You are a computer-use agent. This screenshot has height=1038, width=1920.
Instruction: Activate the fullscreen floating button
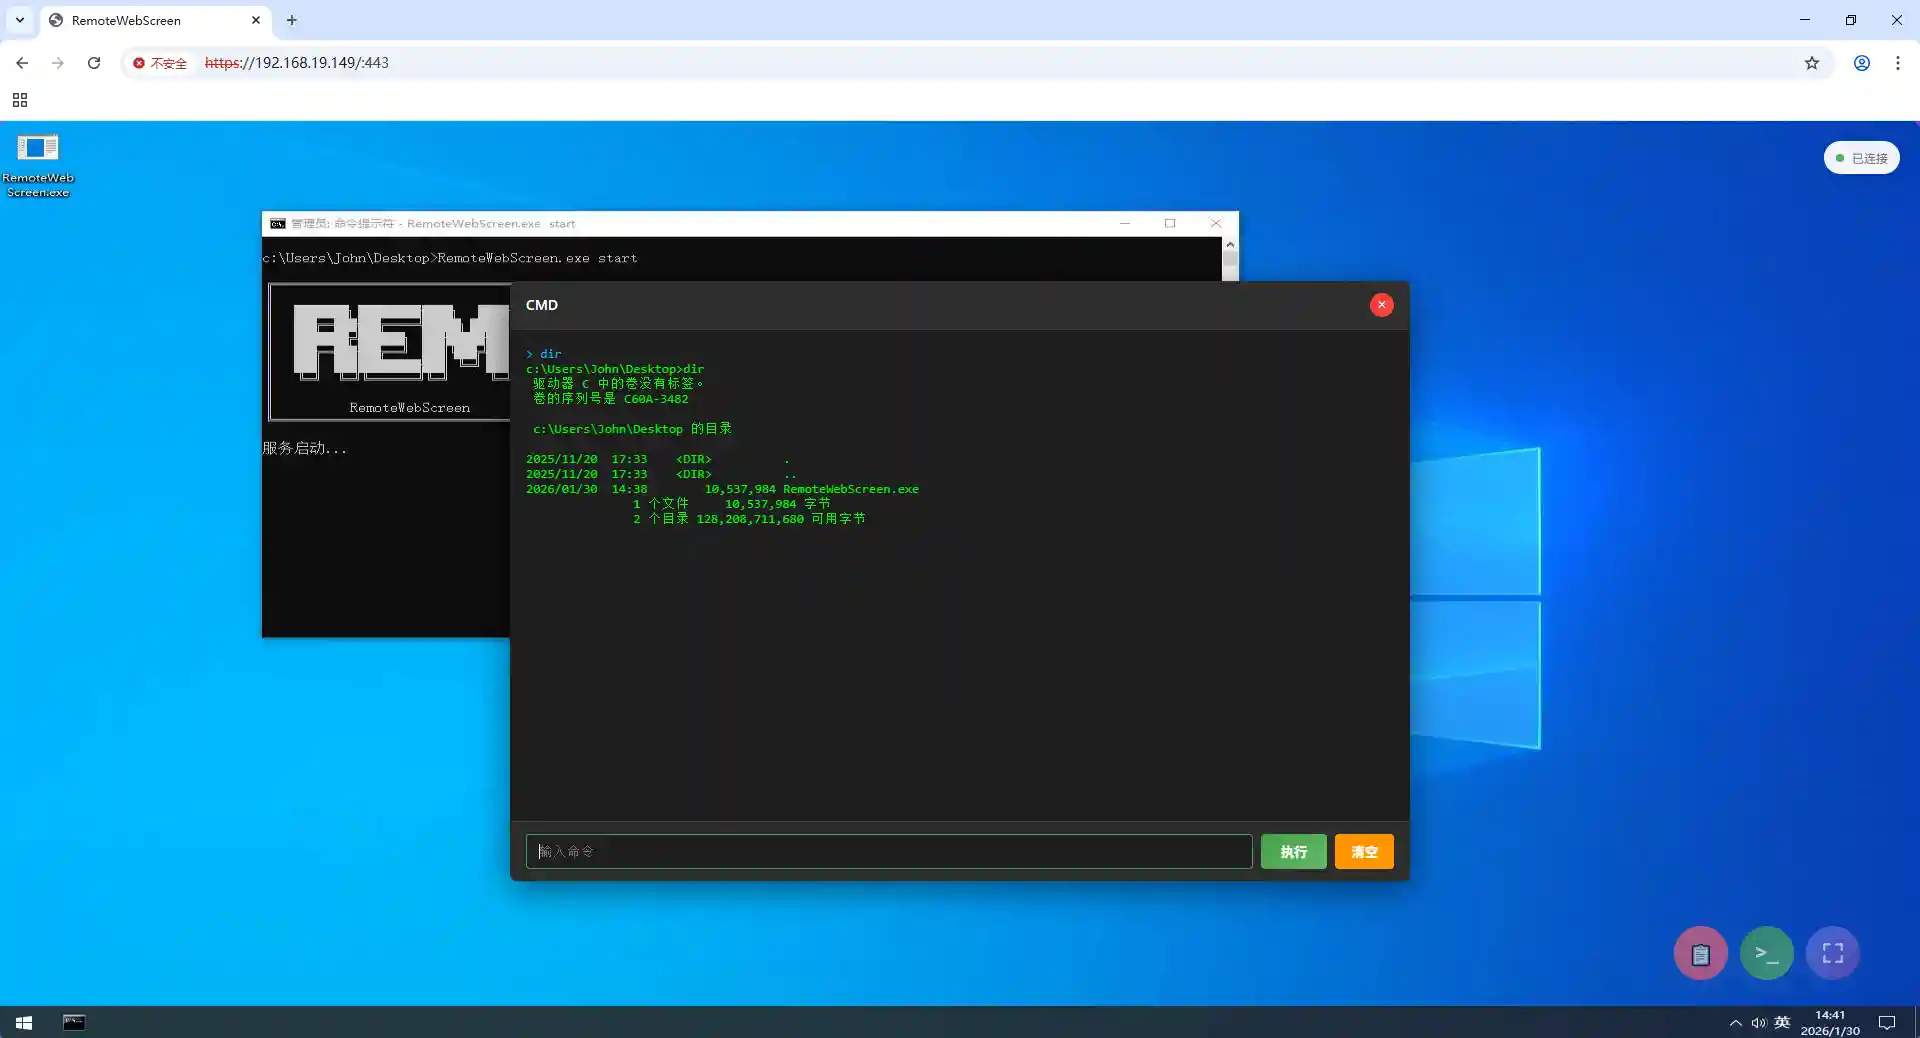pos(1833,953)
